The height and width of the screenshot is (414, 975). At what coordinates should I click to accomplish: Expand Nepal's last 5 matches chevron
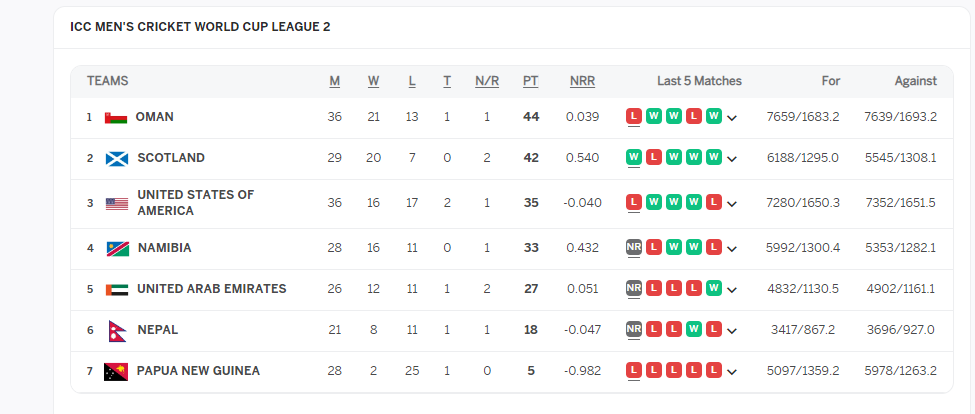732,331
